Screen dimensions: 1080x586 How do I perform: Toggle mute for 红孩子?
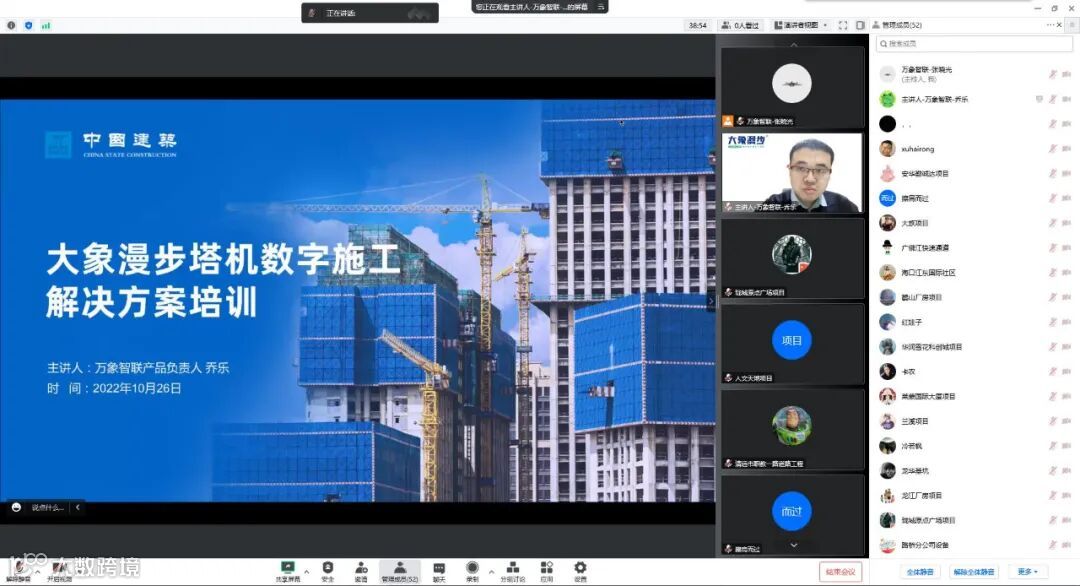(1052, 322)
